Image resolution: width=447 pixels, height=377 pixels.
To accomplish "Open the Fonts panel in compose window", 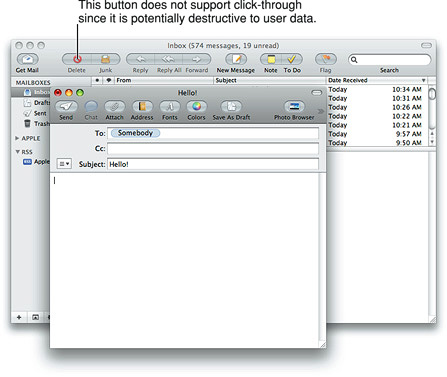I will 170,106.
